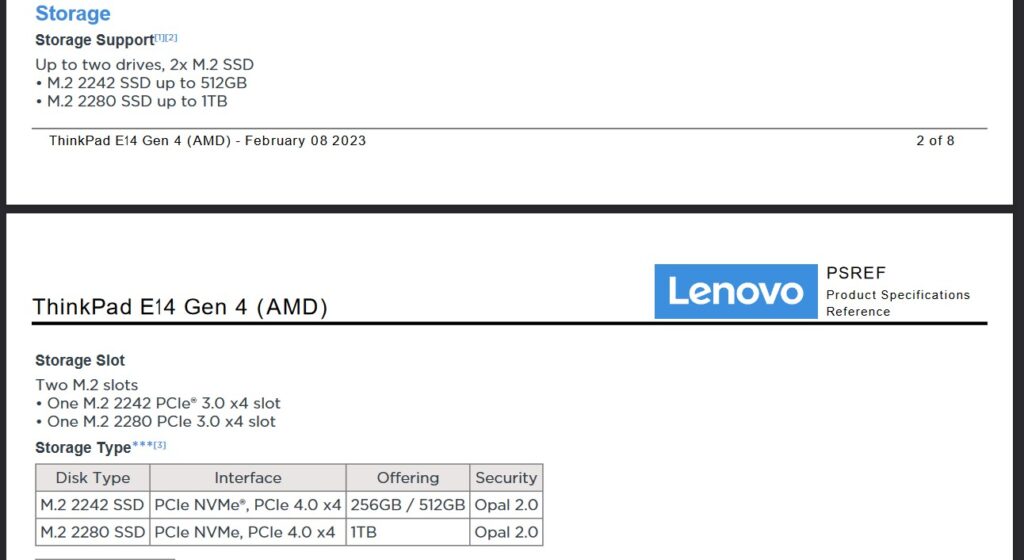The width and height of the screenshot is (1024, 560).
Task: Select the Security column header
Action: pos(506,478)
